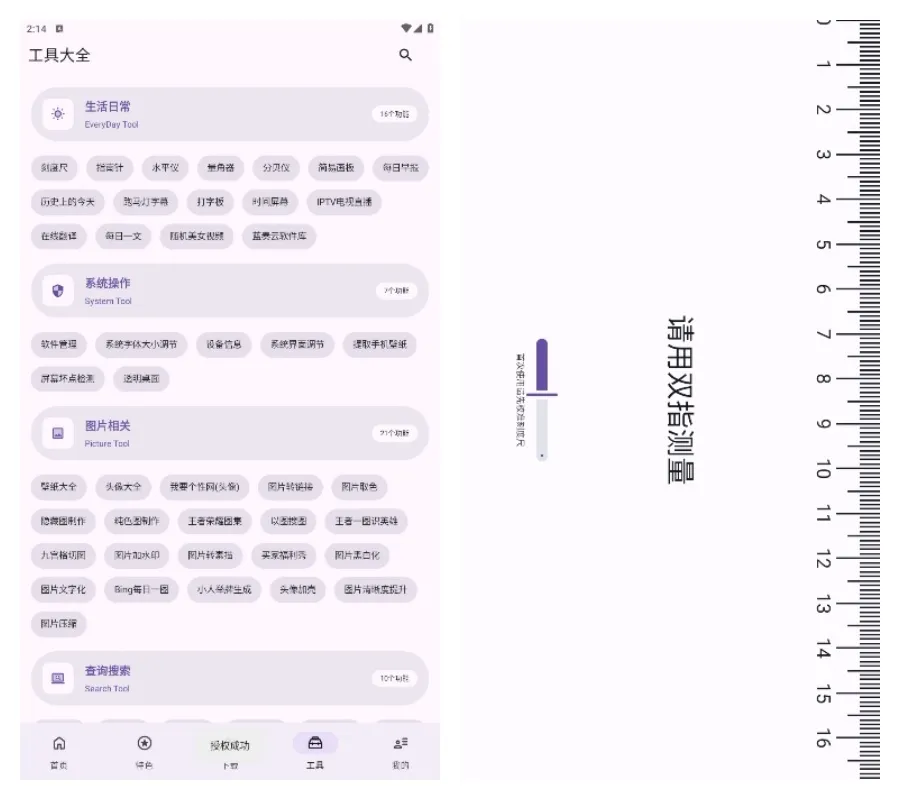The width and height of the screenshot is (900, 800).
Task: Open the 以图搜图 chip
Action: 289,521
